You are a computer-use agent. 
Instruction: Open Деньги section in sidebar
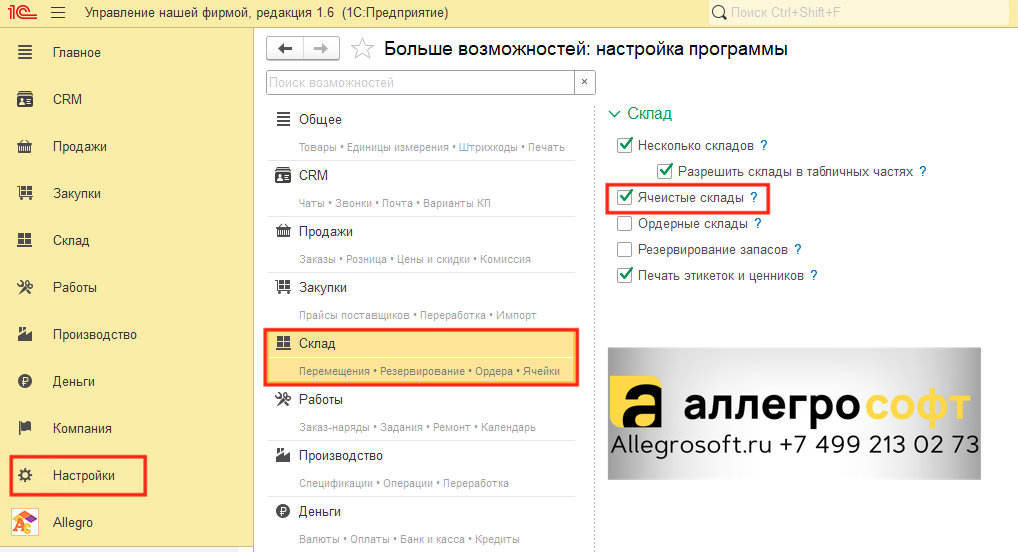pyautogui.click(x=73, y=381)
